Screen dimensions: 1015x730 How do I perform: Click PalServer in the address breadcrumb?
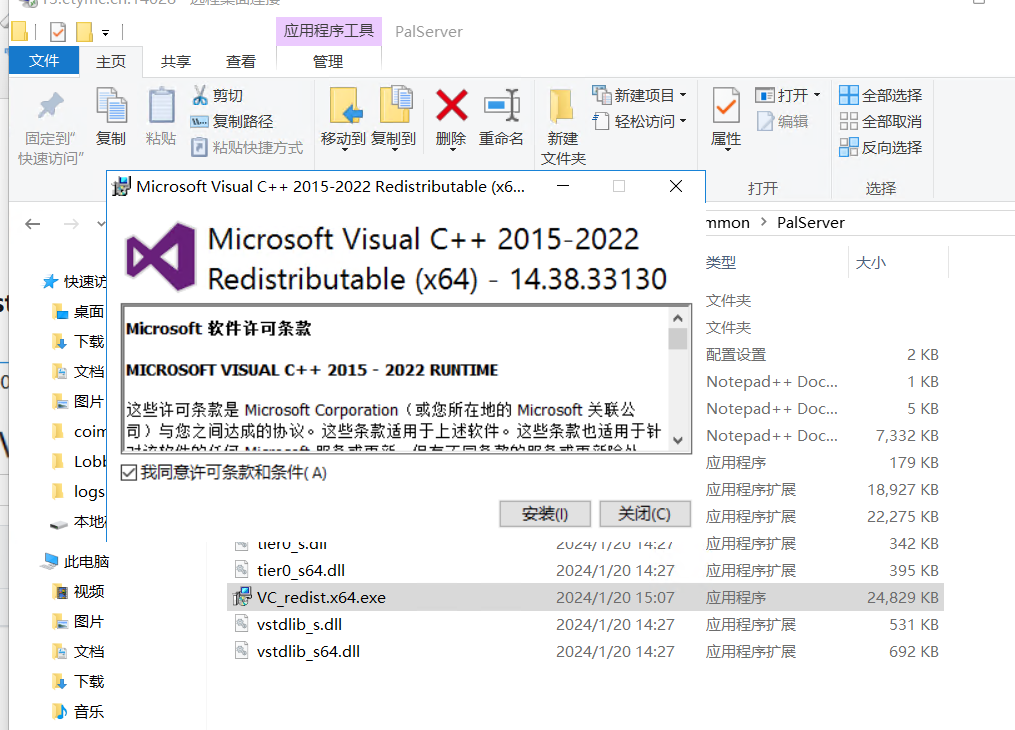[810, 223]
